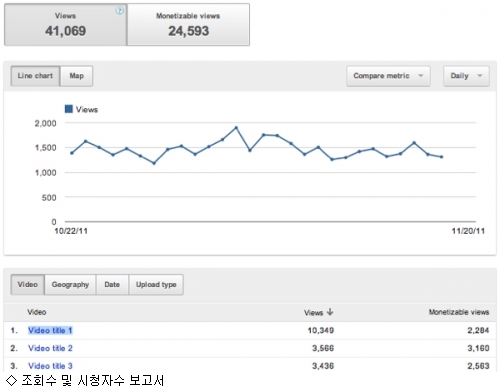Select the Geography tab

tap(70, 285)
